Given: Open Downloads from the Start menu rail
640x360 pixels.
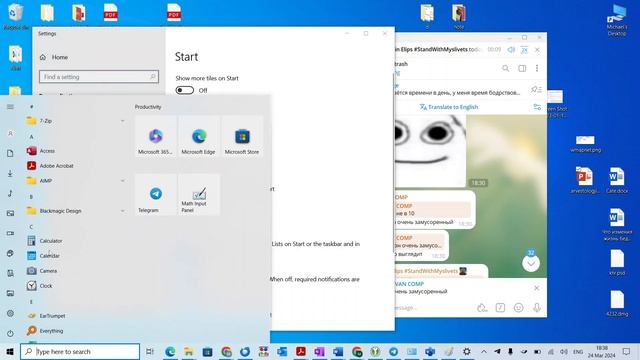Looking at the screenshot, I should (10, 173).
